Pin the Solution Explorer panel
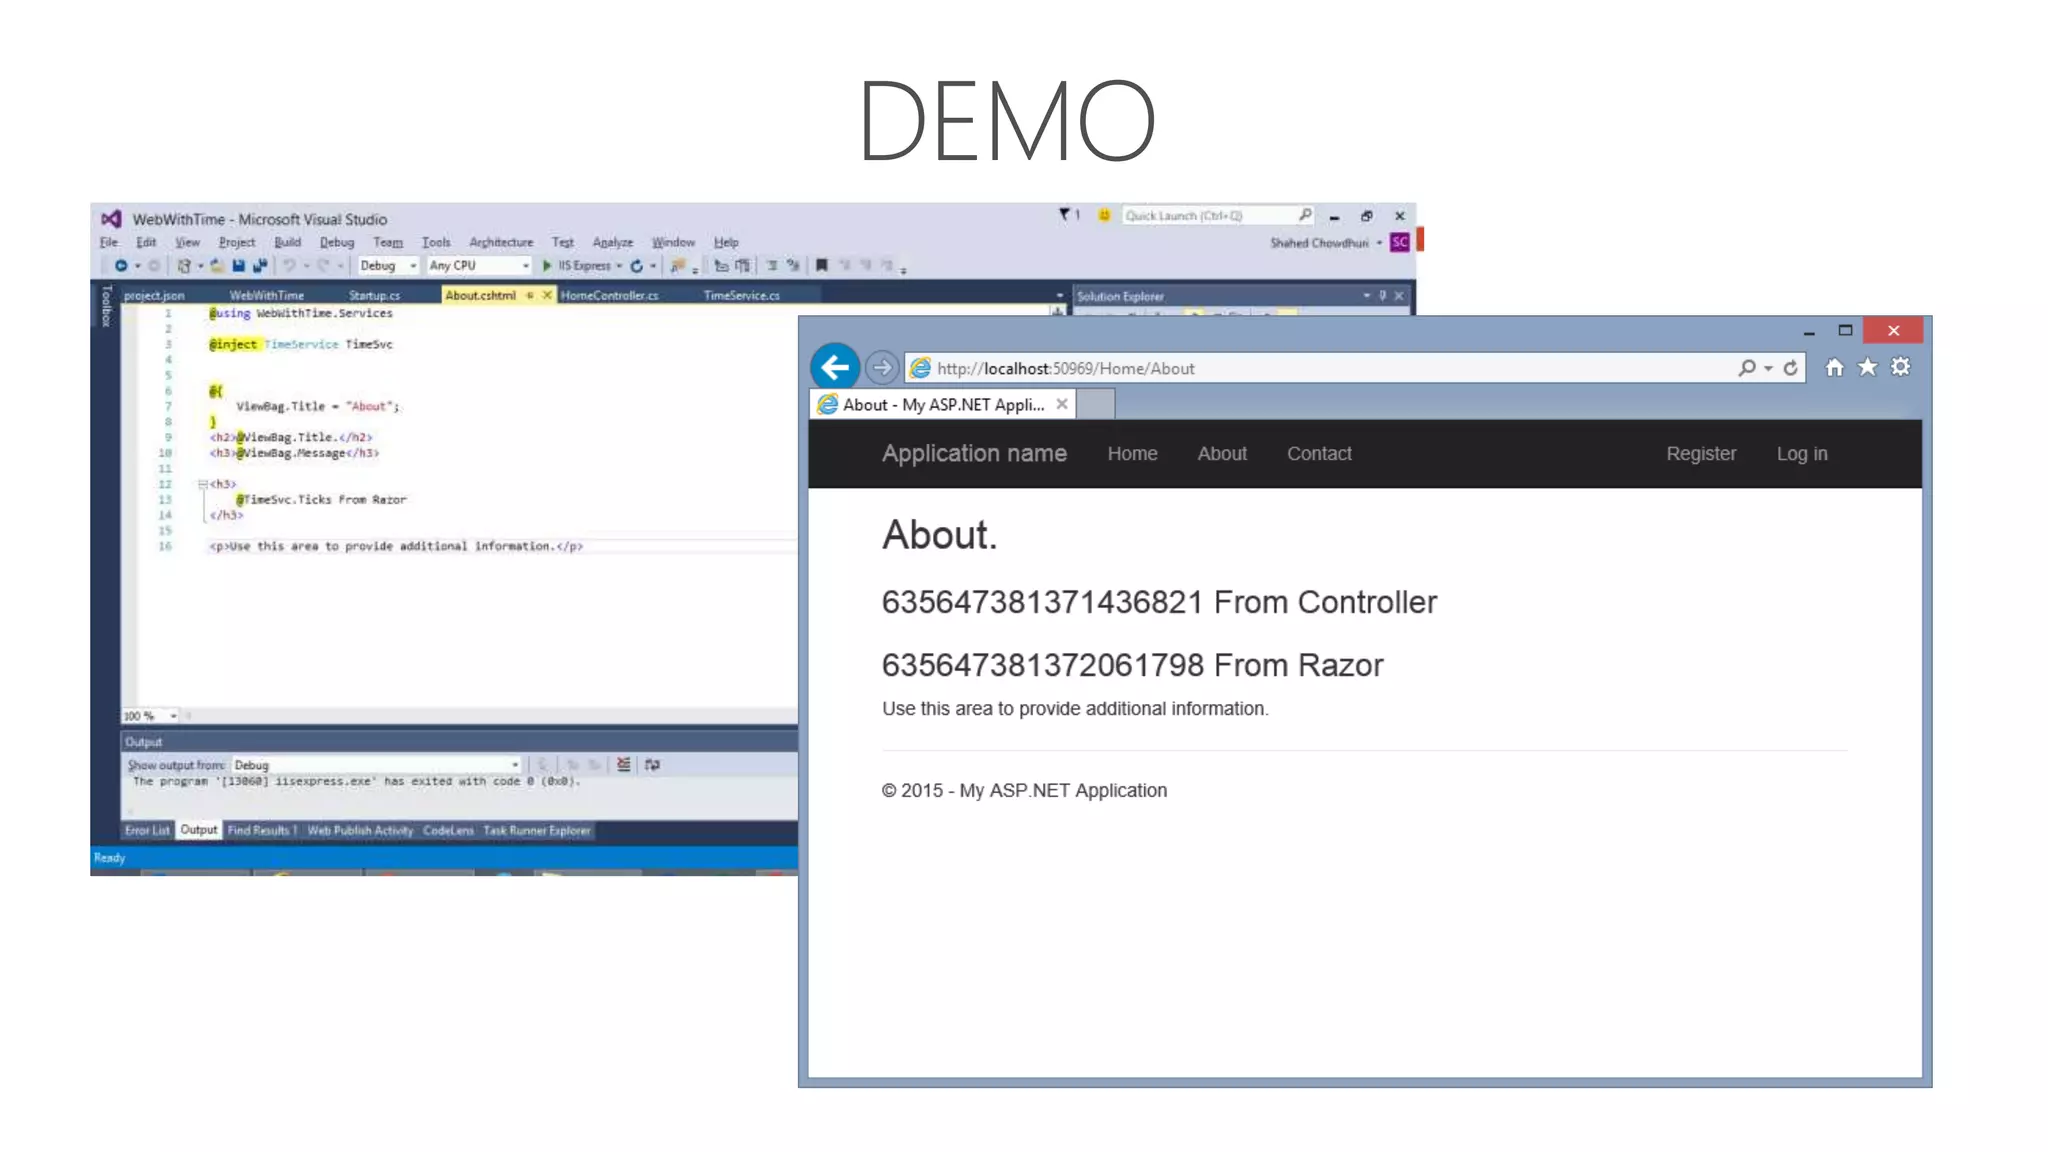 [1383, 296]
